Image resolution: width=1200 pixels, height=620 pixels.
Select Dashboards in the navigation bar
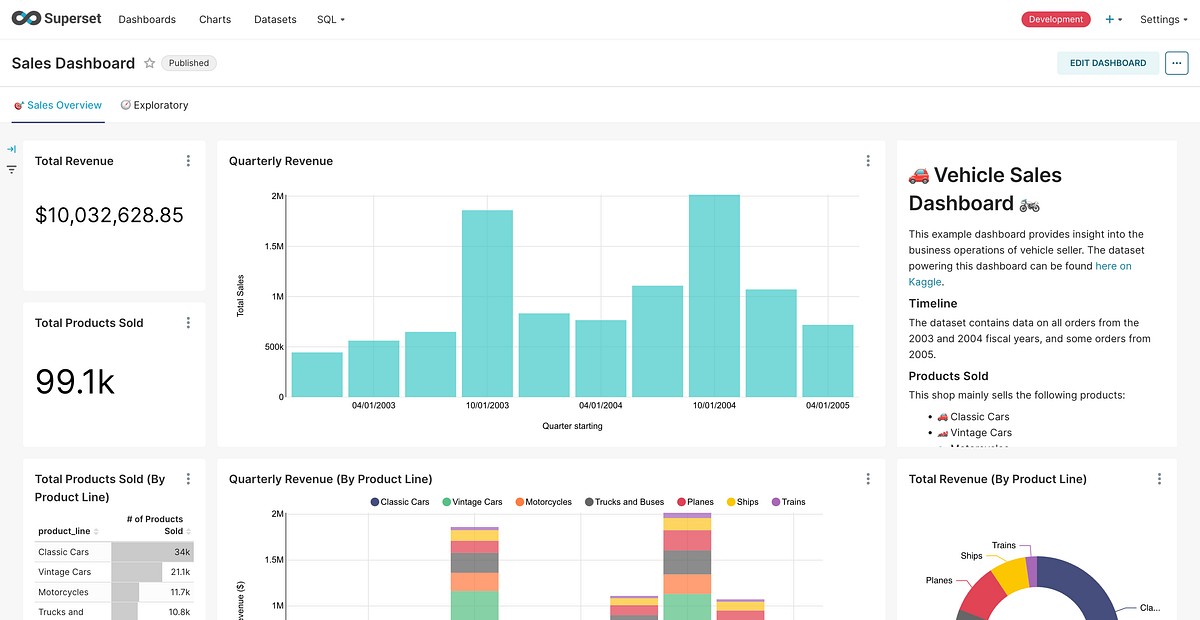147,19
